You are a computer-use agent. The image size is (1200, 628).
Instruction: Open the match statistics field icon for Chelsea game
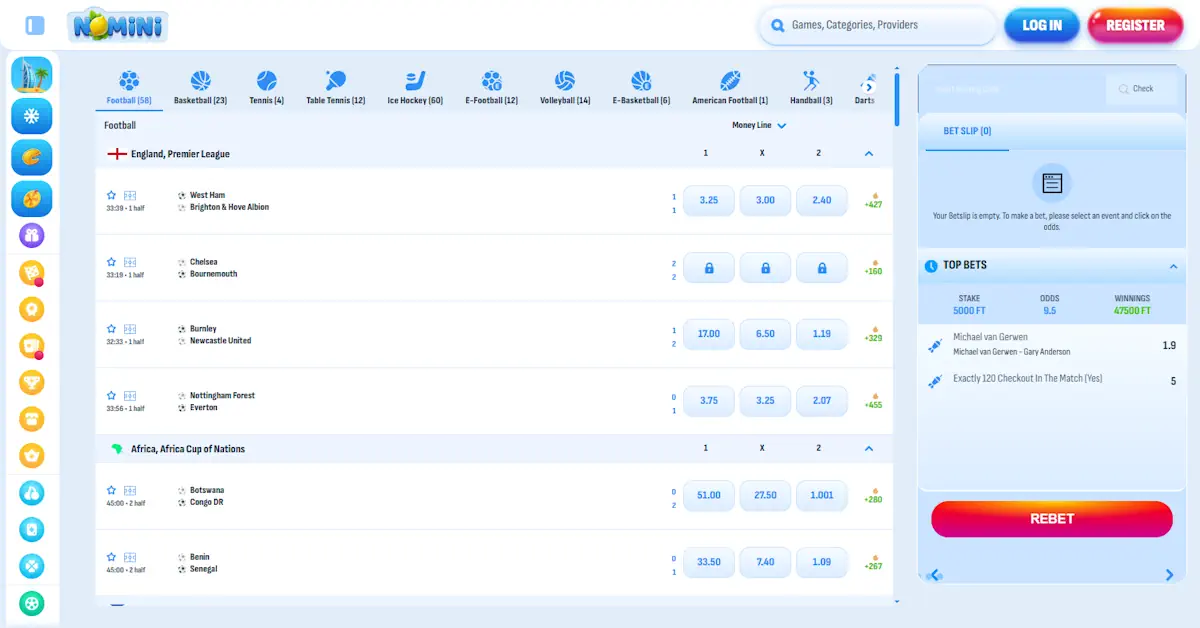(130, 262)
